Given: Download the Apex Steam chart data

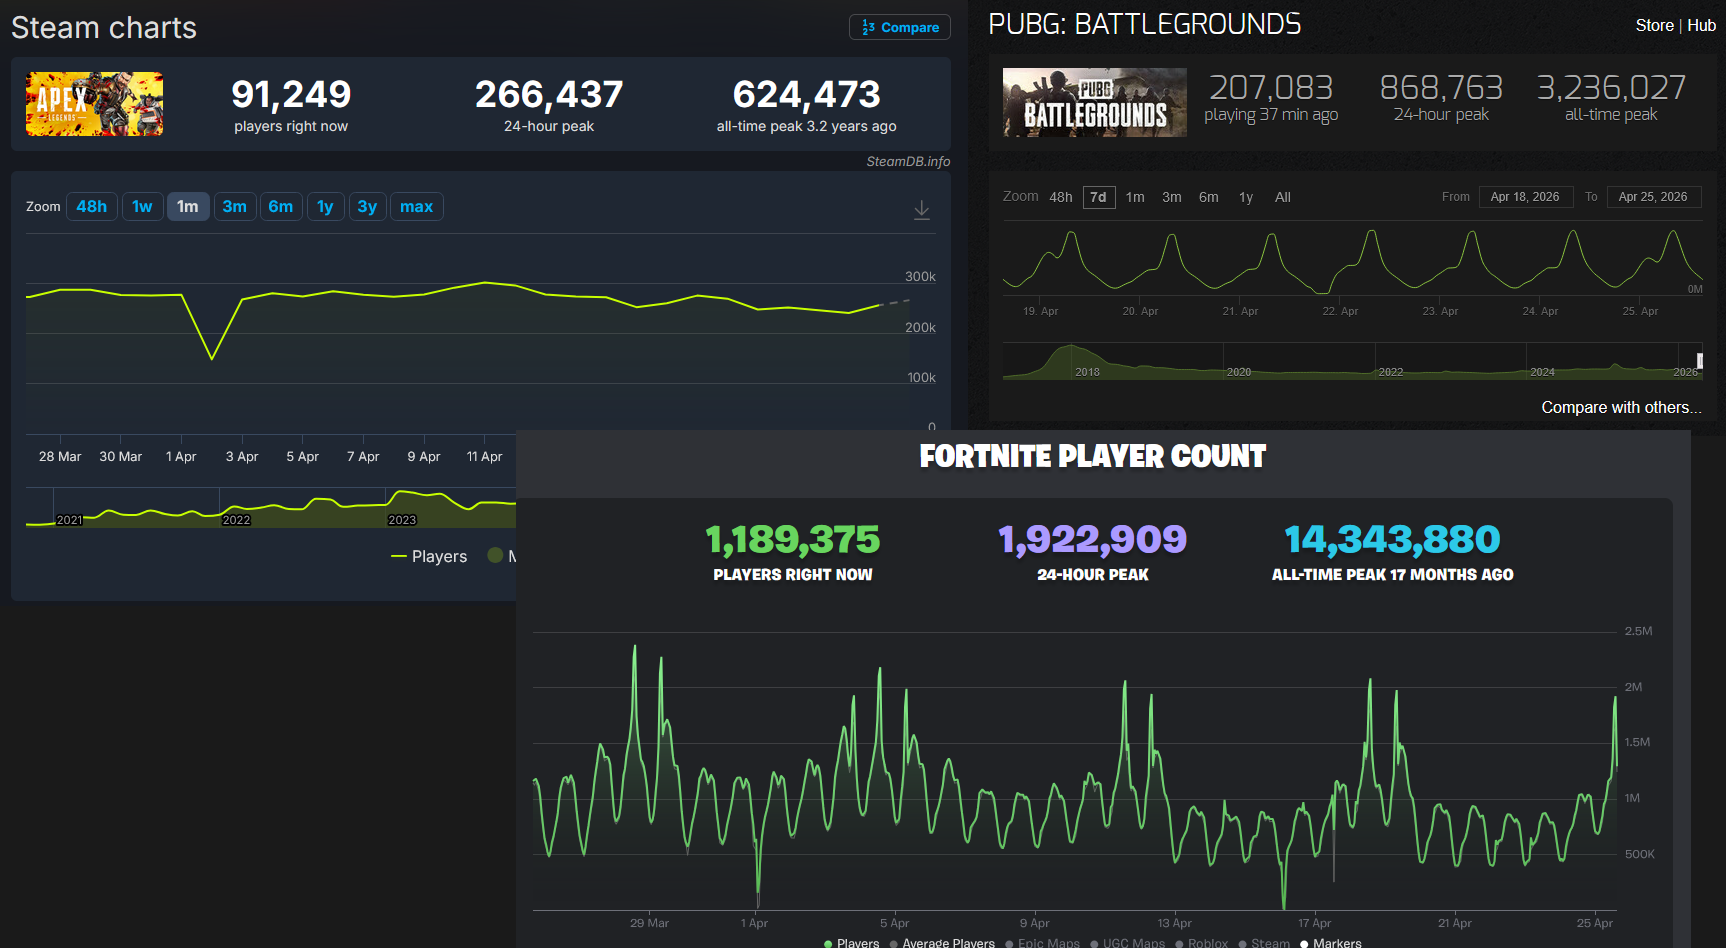Looking at the screenshot, I should 922,210.
